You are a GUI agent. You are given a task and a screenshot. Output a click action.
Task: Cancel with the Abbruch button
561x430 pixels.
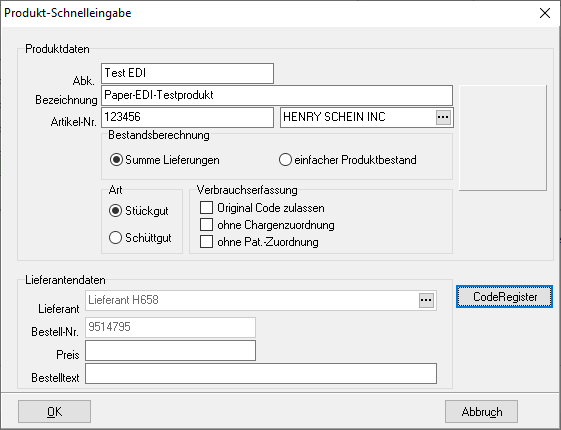[481, 411]
